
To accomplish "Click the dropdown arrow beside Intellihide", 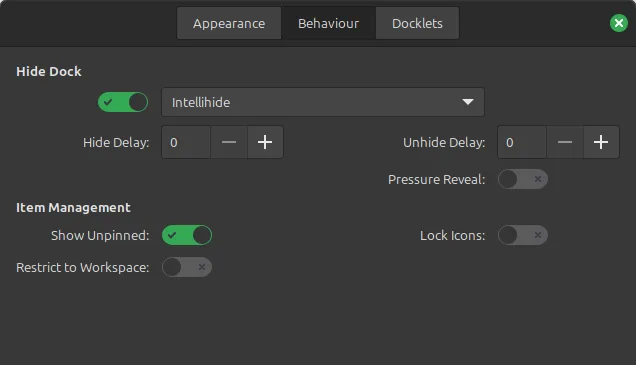I will pyautogui.click(x=468, y=102).
